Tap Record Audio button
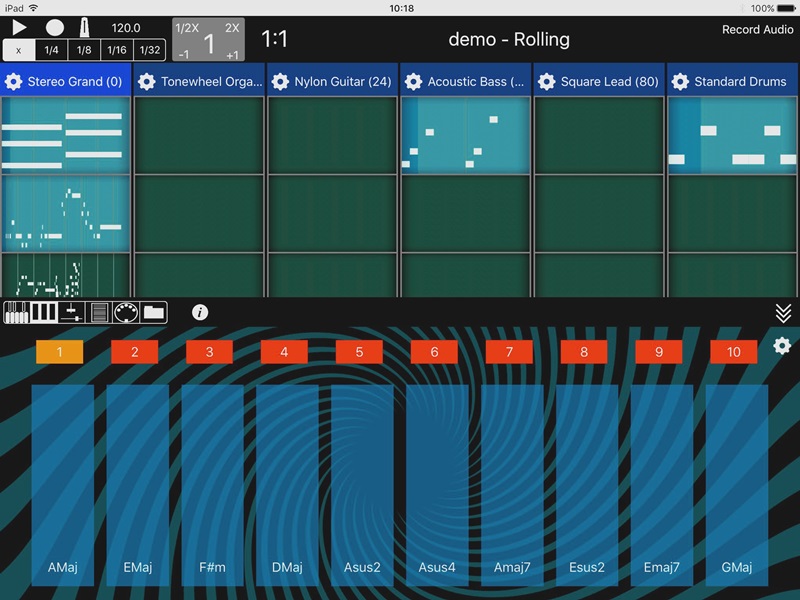 coord(757,30)
